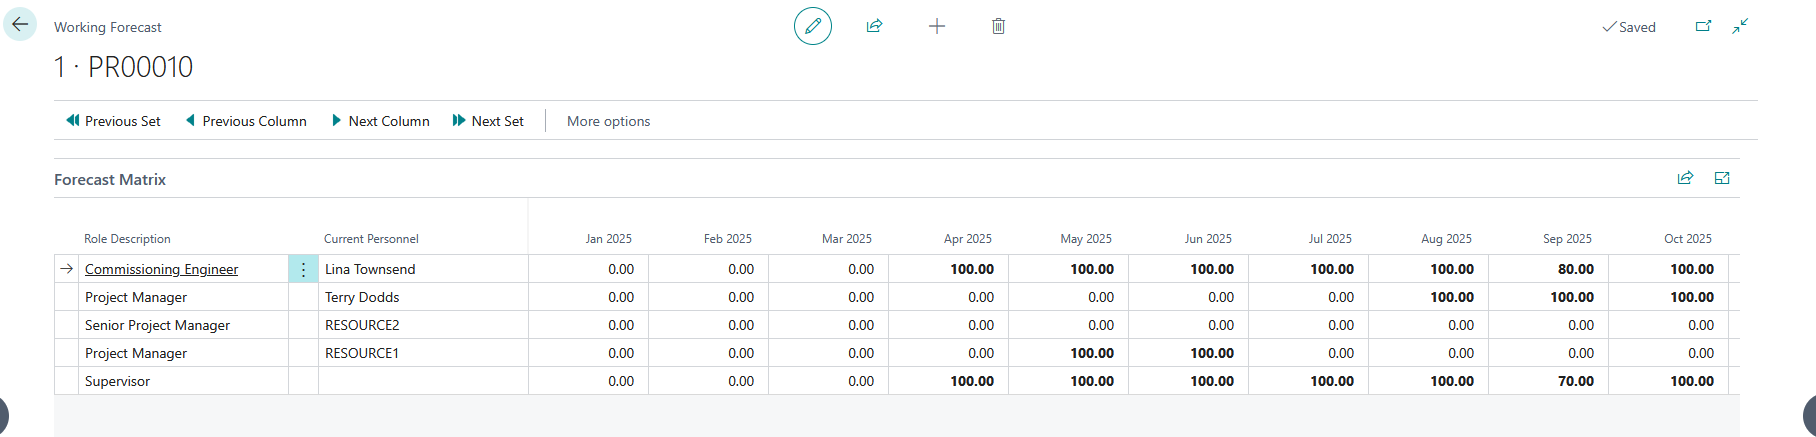Click the collapse page arrows icon
The height and width of the screenshot is (437, 1816).
pyautogui.click(x=1741, y=26)
